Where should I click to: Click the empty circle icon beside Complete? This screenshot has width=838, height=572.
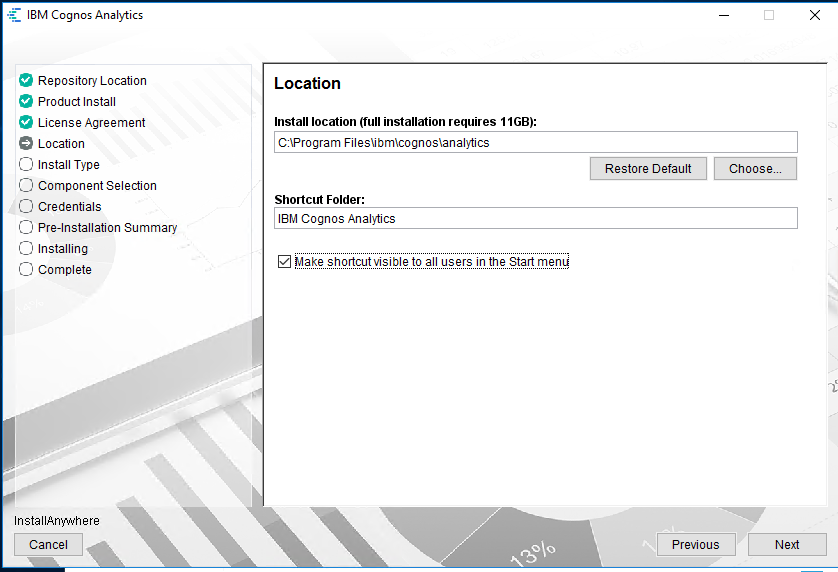pos(26,269)
